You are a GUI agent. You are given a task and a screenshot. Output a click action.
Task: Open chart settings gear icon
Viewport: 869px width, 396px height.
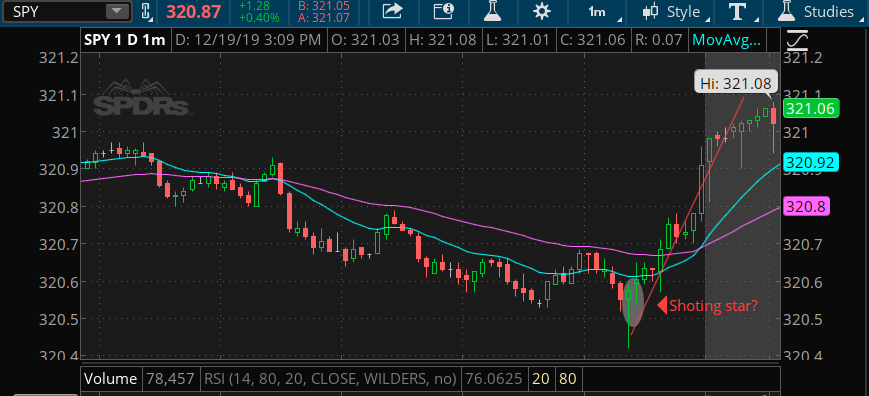click(x=541, y=11)
